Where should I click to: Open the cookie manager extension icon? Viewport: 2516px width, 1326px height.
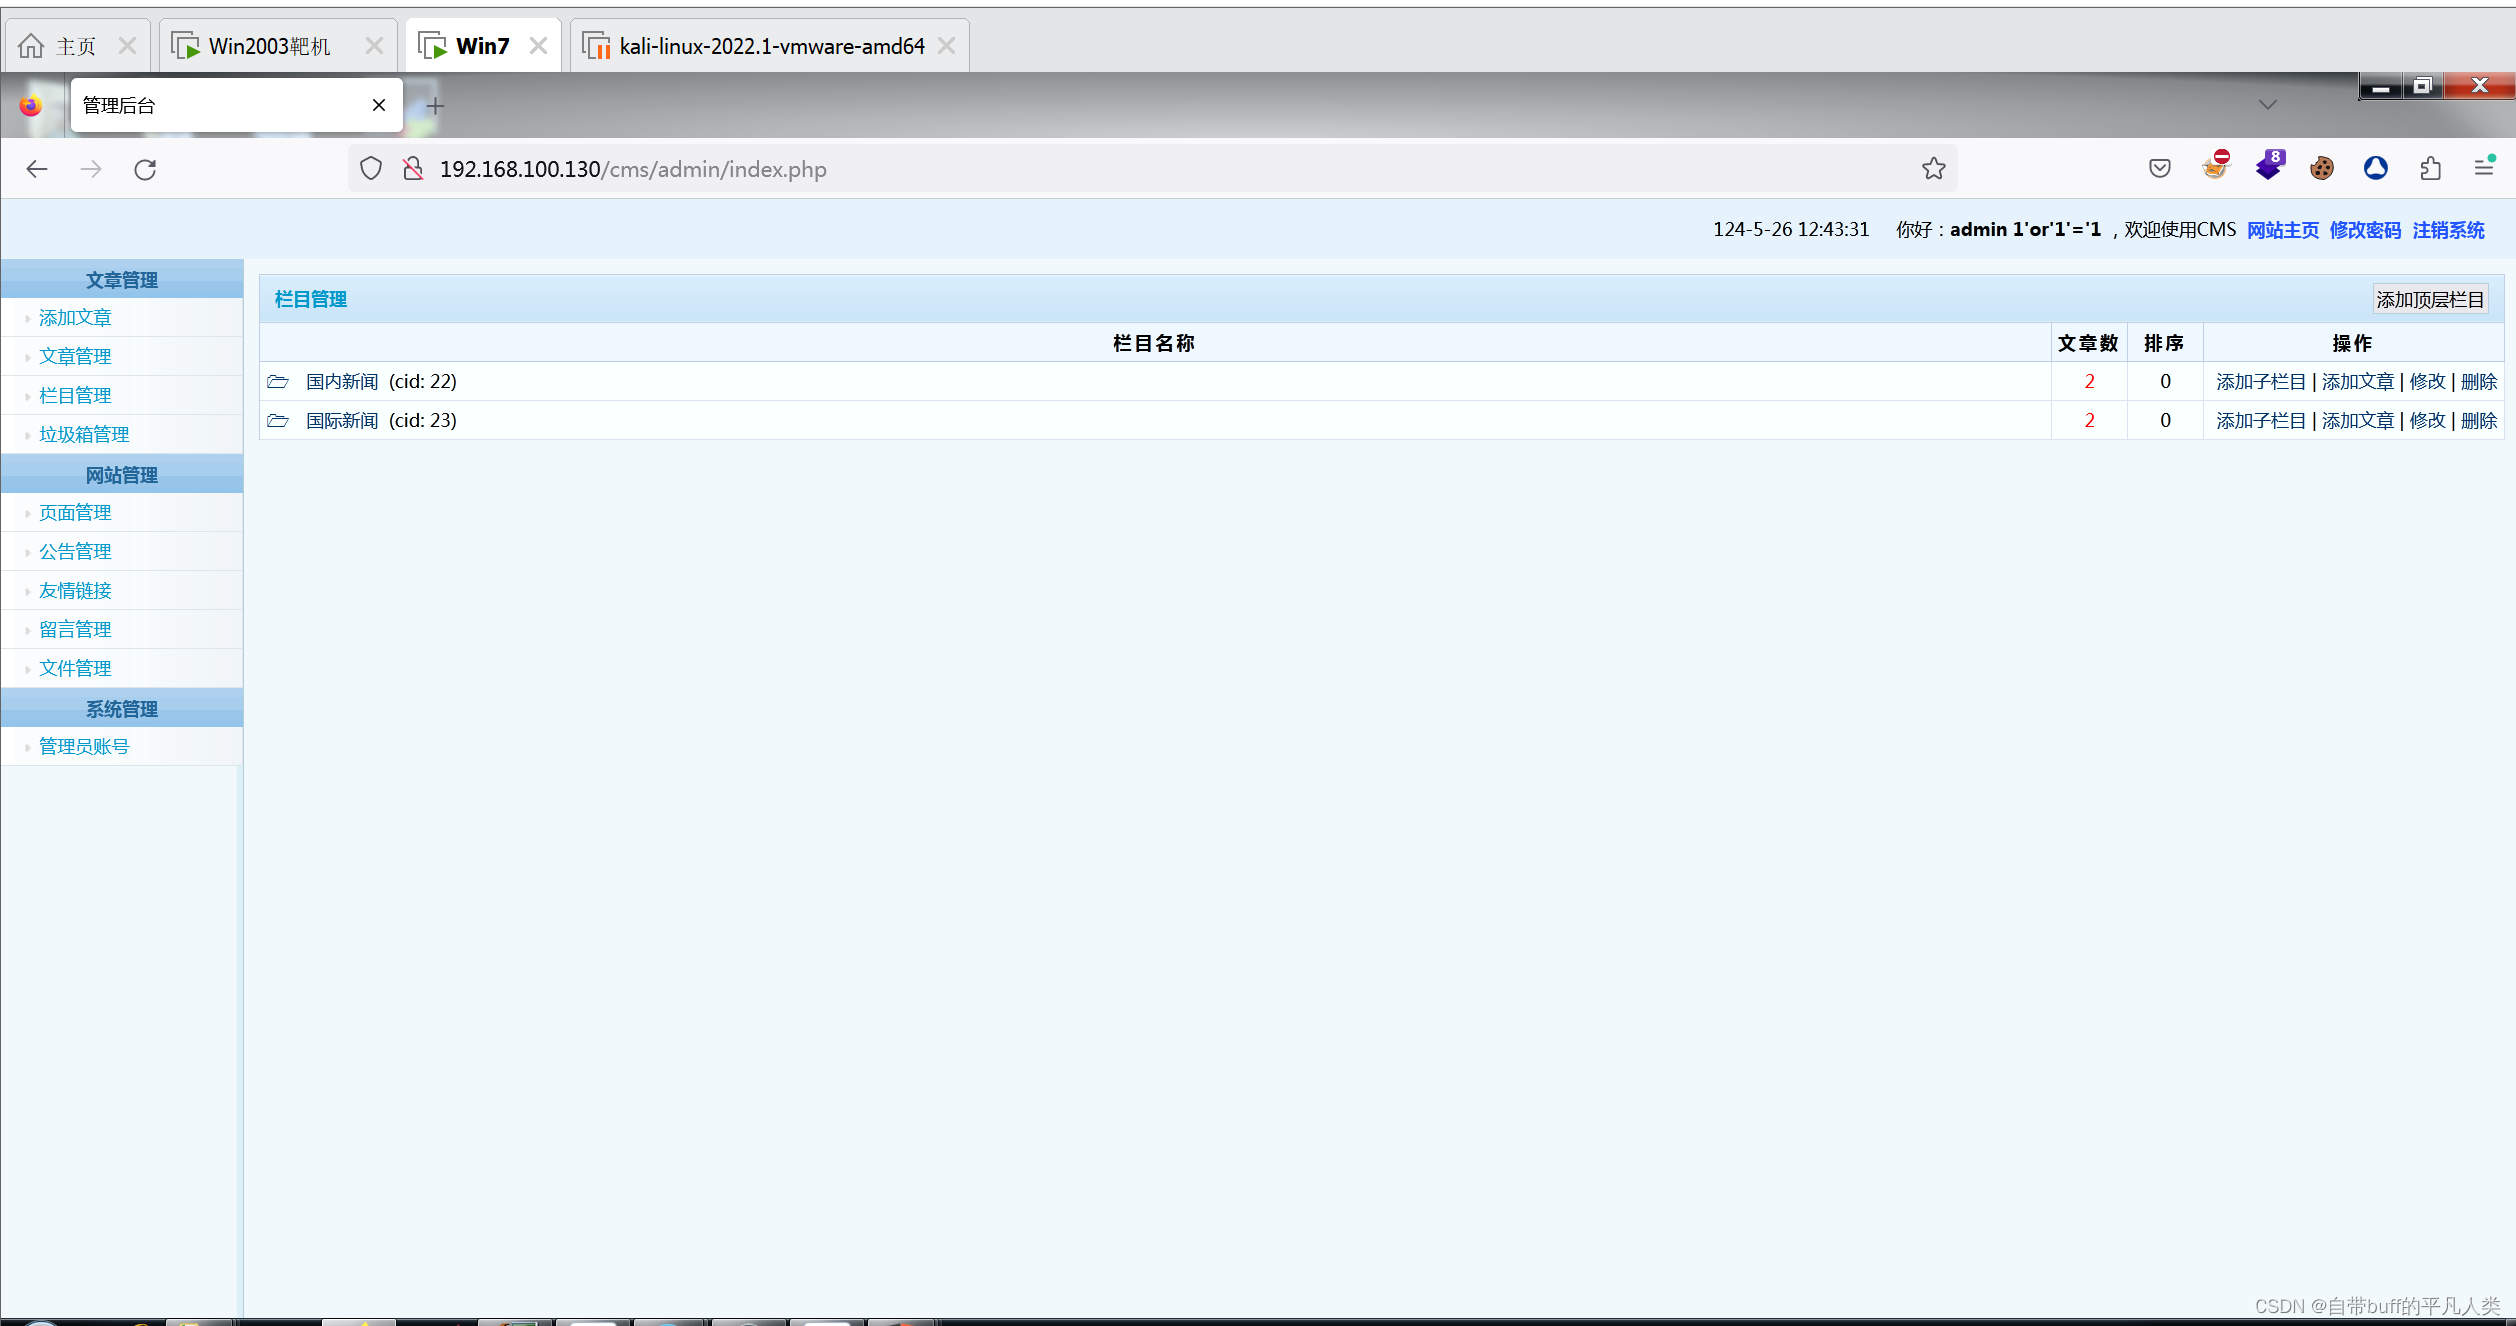pyautogui.click(x=2322, y=167)
